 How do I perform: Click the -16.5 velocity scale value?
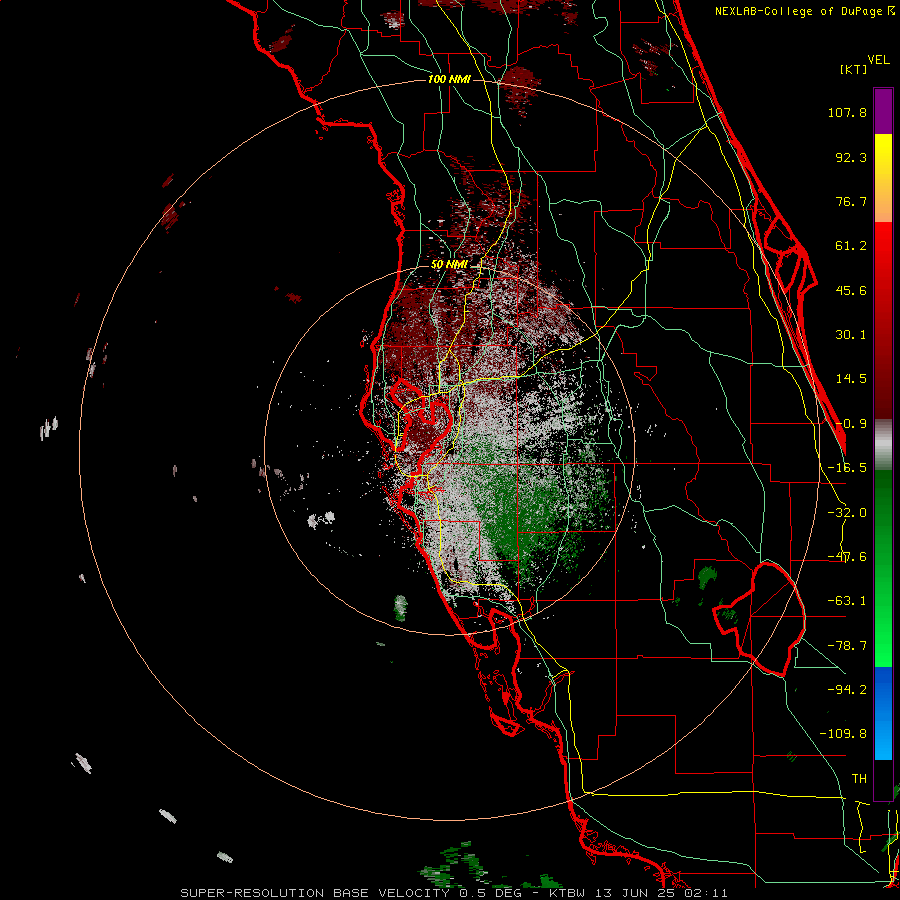pyautogui.click(x=847, y=468)
